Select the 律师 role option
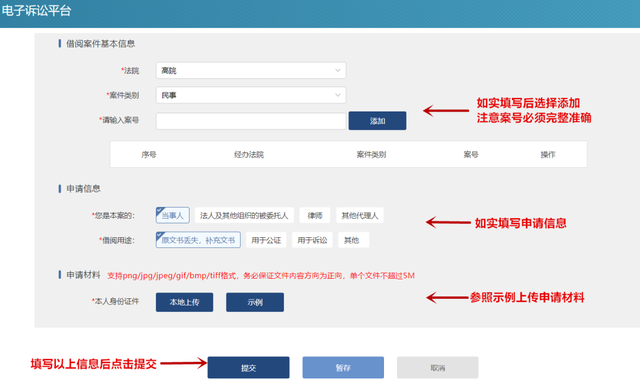The height and width of the screenshot is (392, 640). coord(315,215)
